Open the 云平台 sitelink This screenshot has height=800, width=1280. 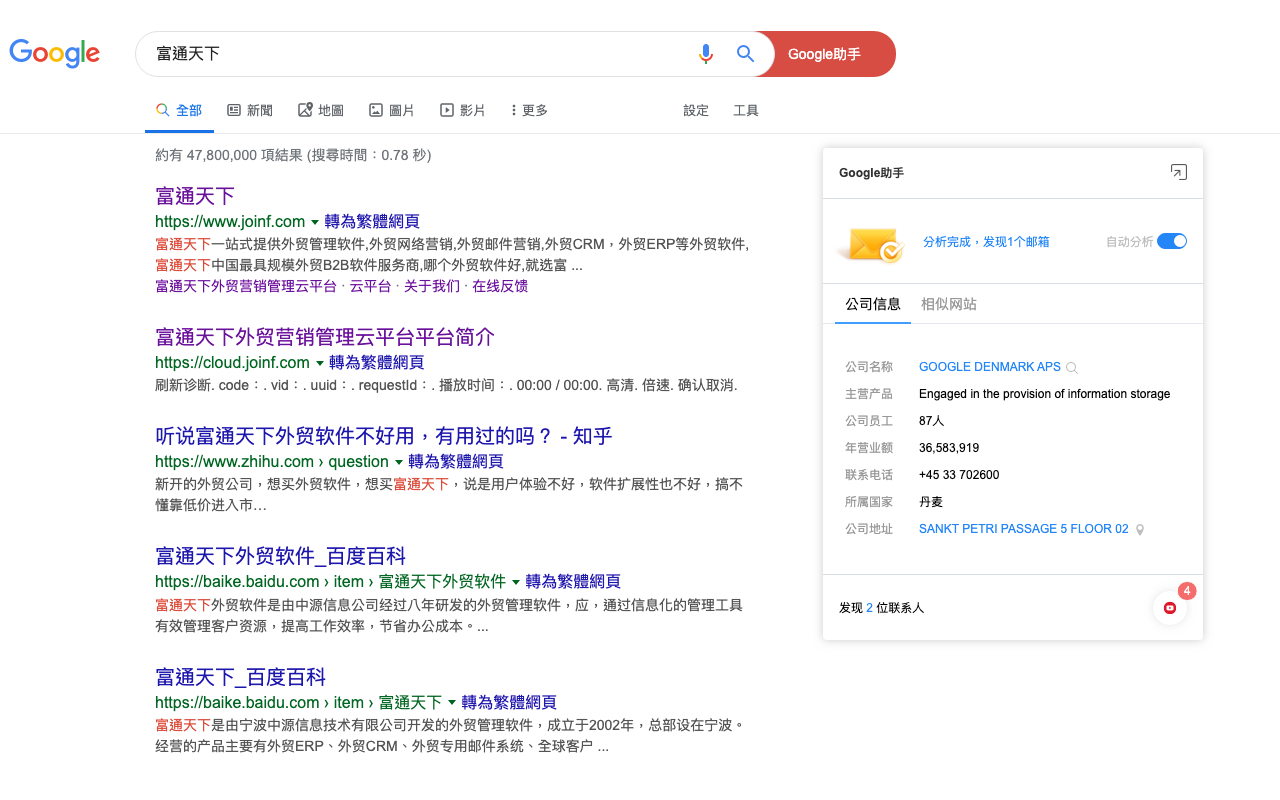point(370,286)
